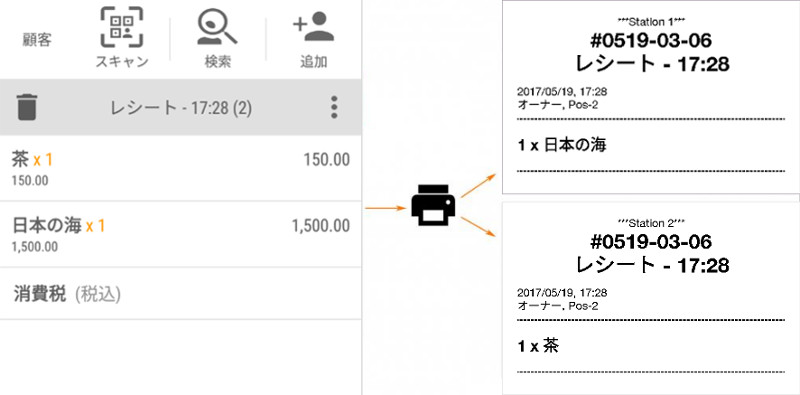
Task: Tap the QR スキャン customer icon
Action: (122, 27)
